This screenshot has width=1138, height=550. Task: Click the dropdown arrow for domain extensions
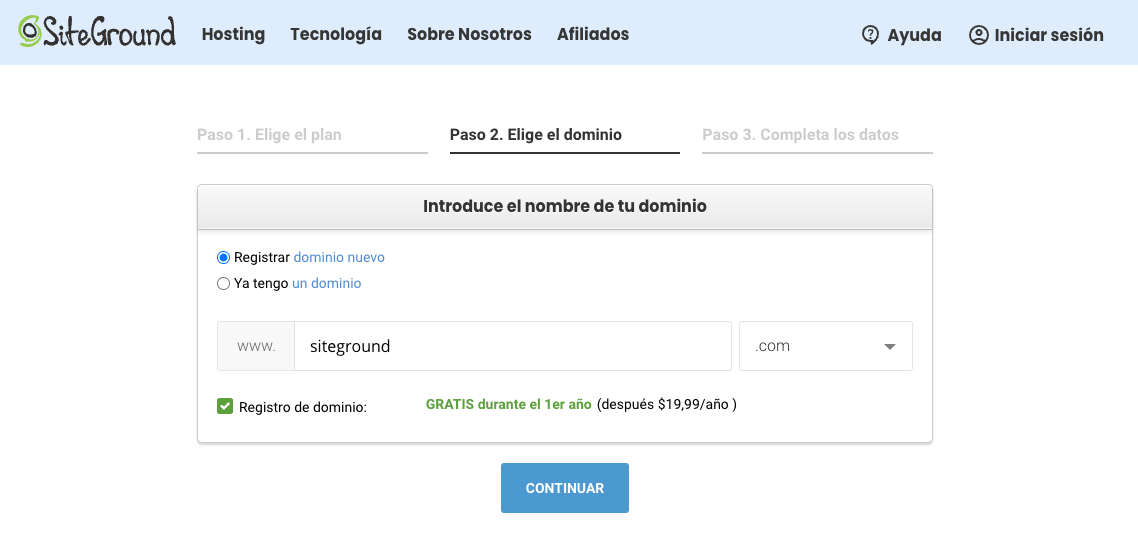coord(889,347)
